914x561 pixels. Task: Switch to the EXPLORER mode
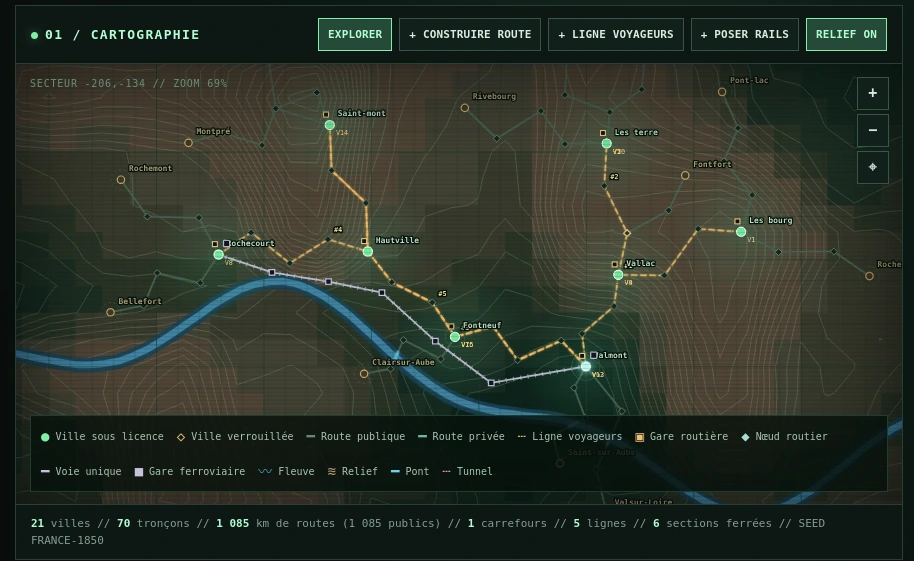click(354, 34)
